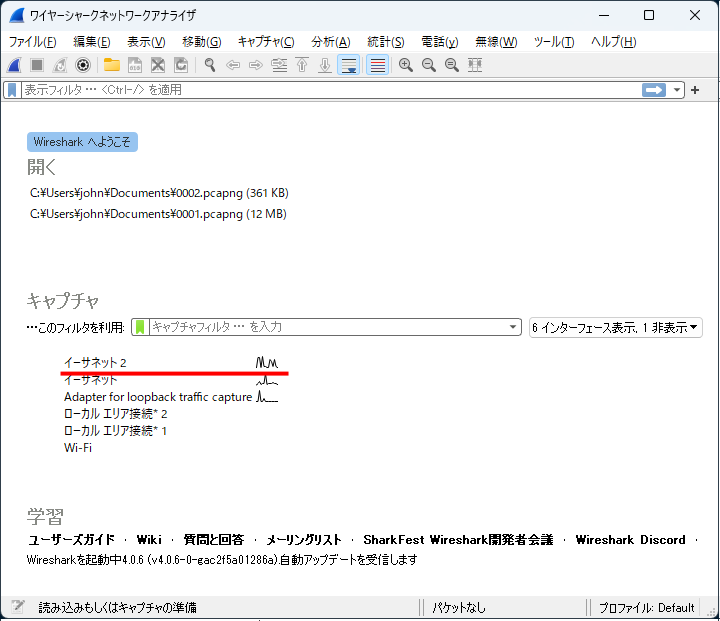
Task: Jump to the first packet icon
Action: coord(302,65)
